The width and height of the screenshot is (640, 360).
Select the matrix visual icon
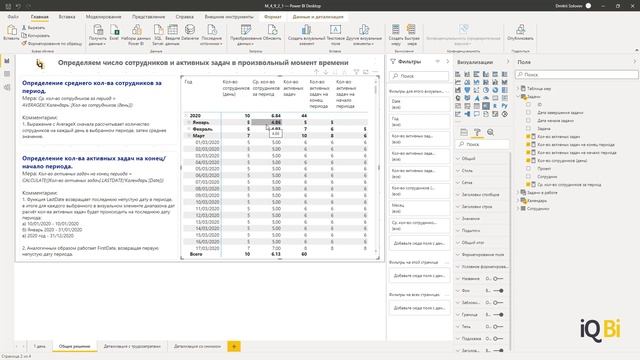coord(486,106)
